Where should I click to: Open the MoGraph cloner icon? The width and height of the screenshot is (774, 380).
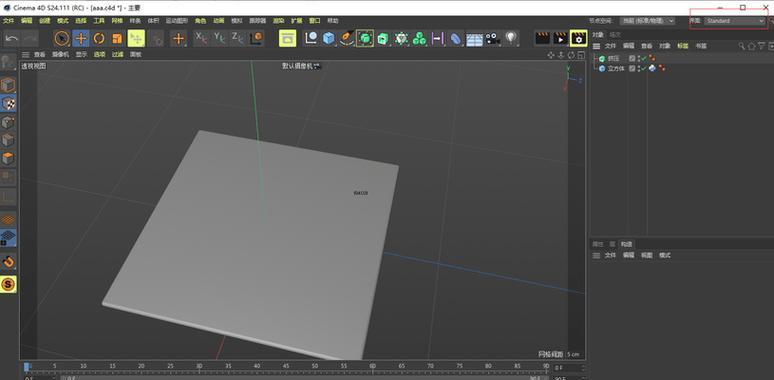(419, 38)
